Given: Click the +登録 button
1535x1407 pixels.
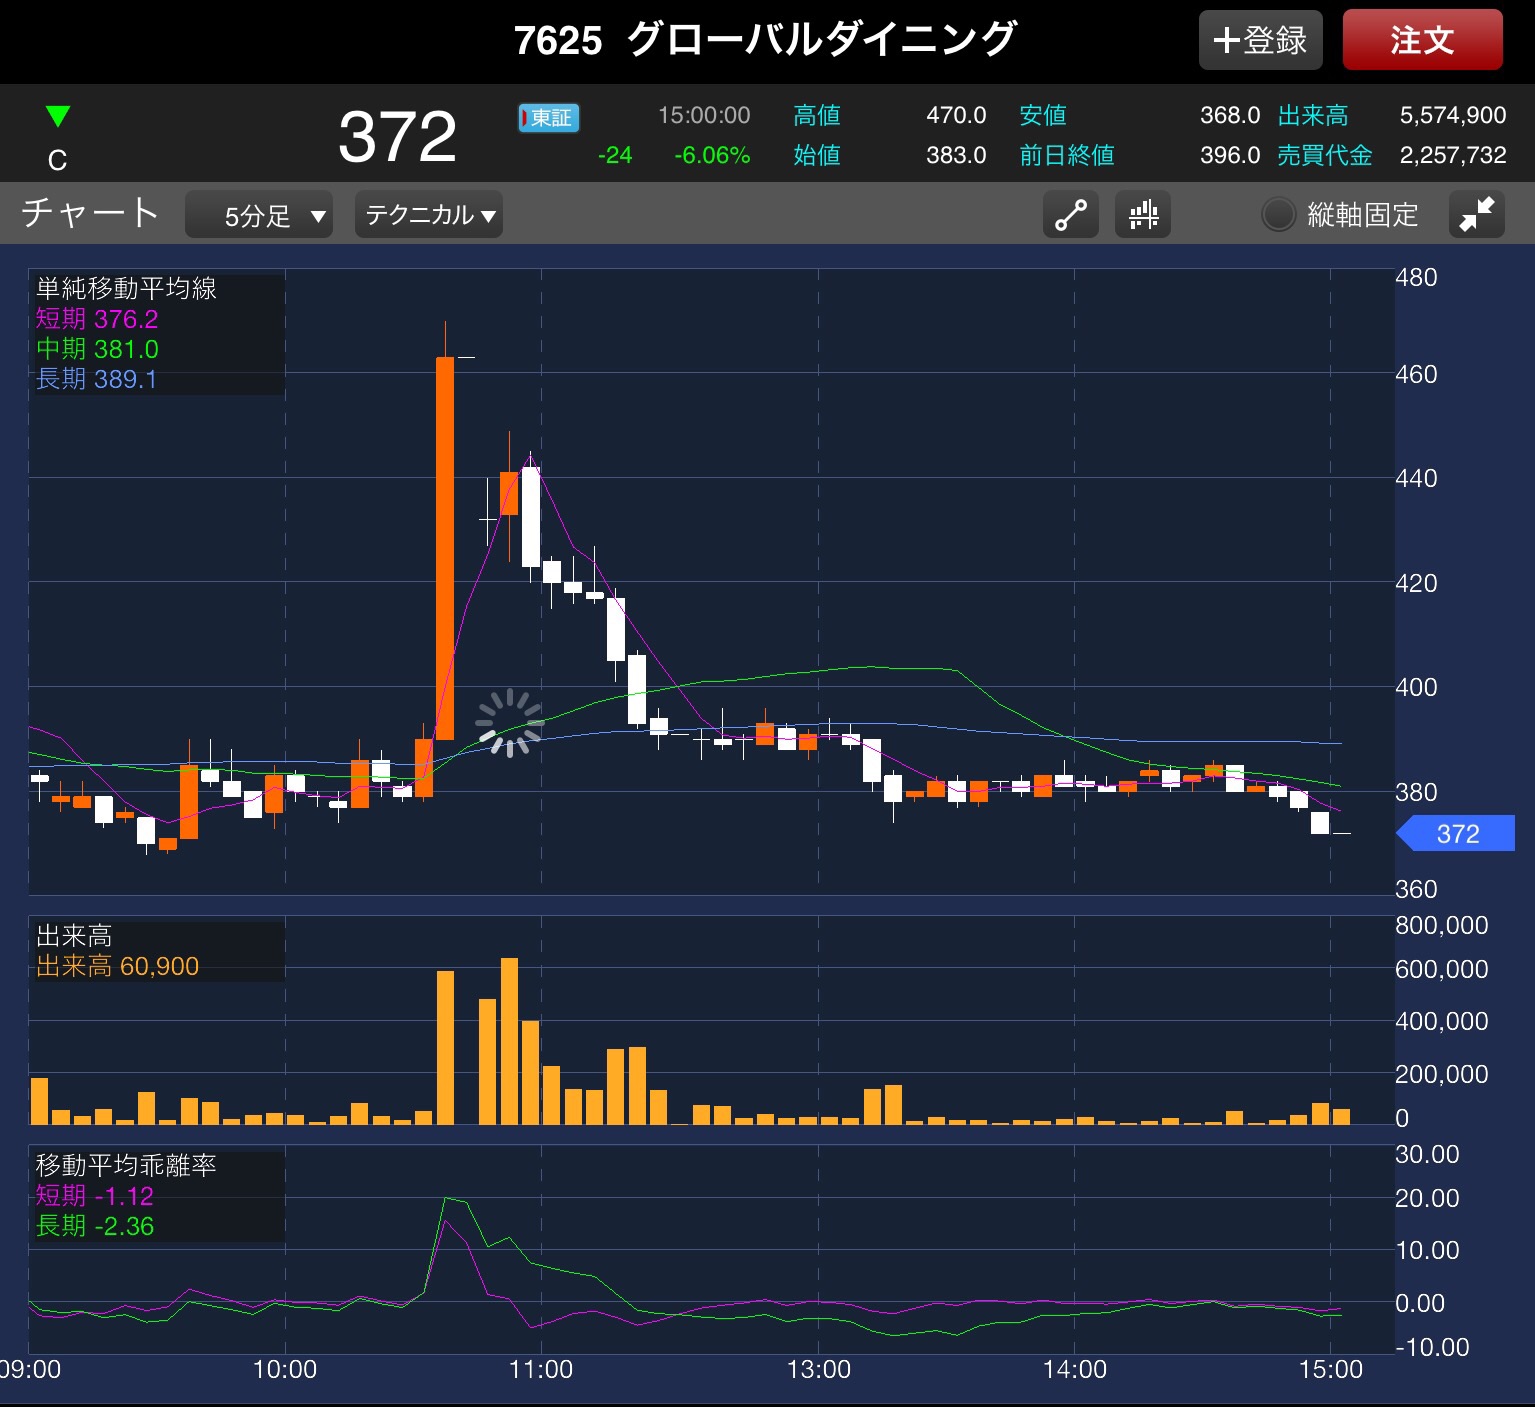Looking at the screenshot, I should click(1261, 40).
